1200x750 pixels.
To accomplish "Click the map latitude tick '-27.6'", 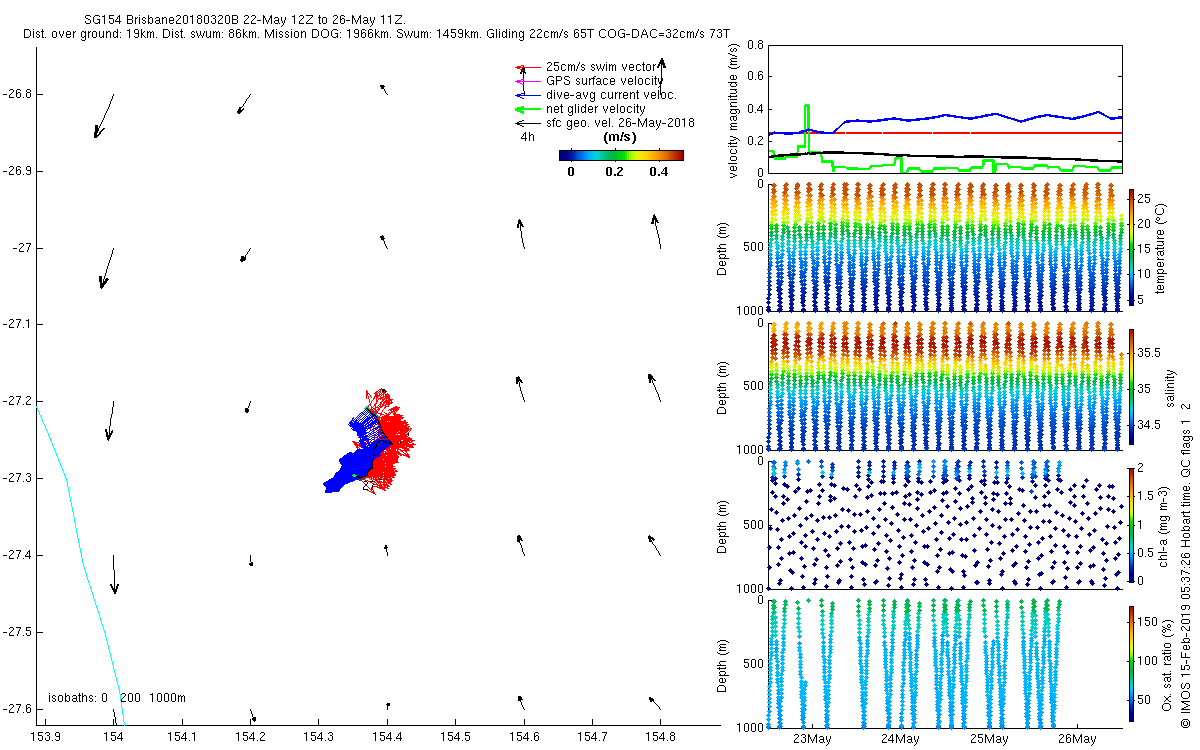I will [x=17, y=708].
